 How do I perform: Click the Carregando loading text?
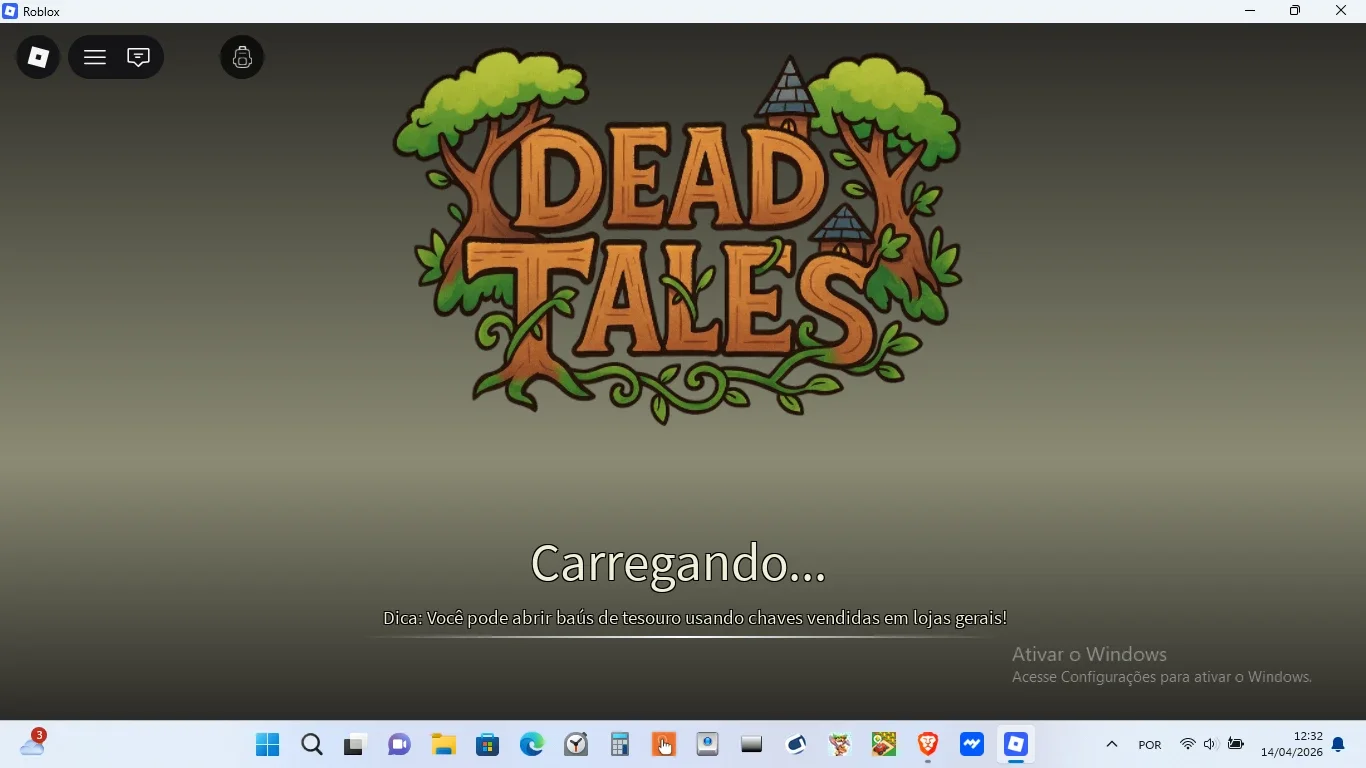(678, 563)
